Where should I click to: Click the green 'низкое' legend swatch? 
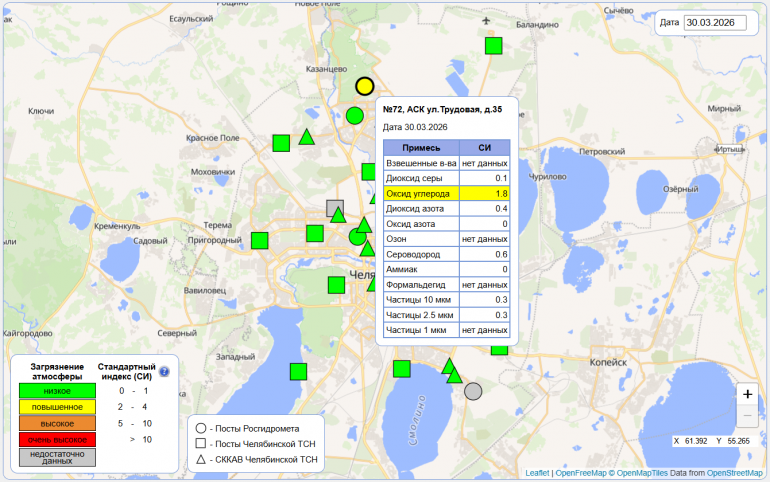click(56, 391)
